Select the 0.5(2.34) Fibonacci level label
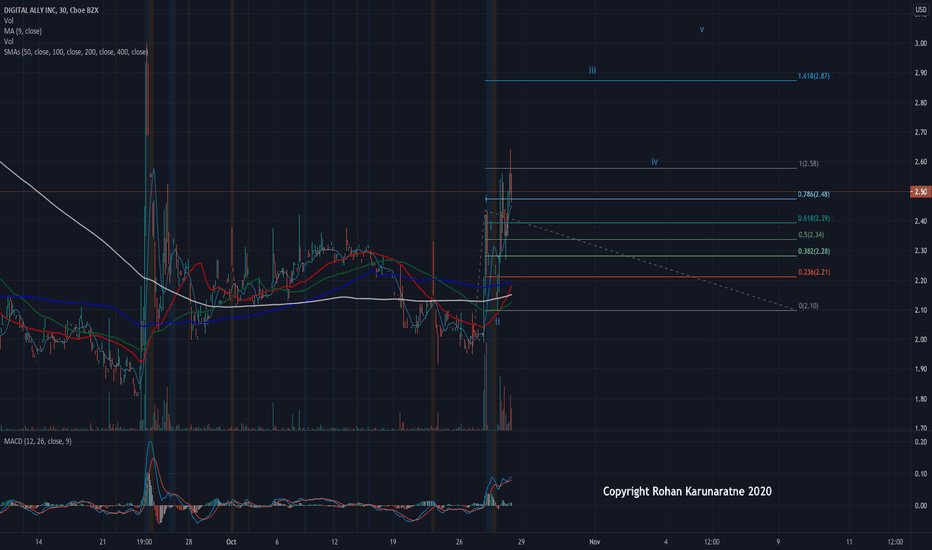 click(x=811, y=235)
